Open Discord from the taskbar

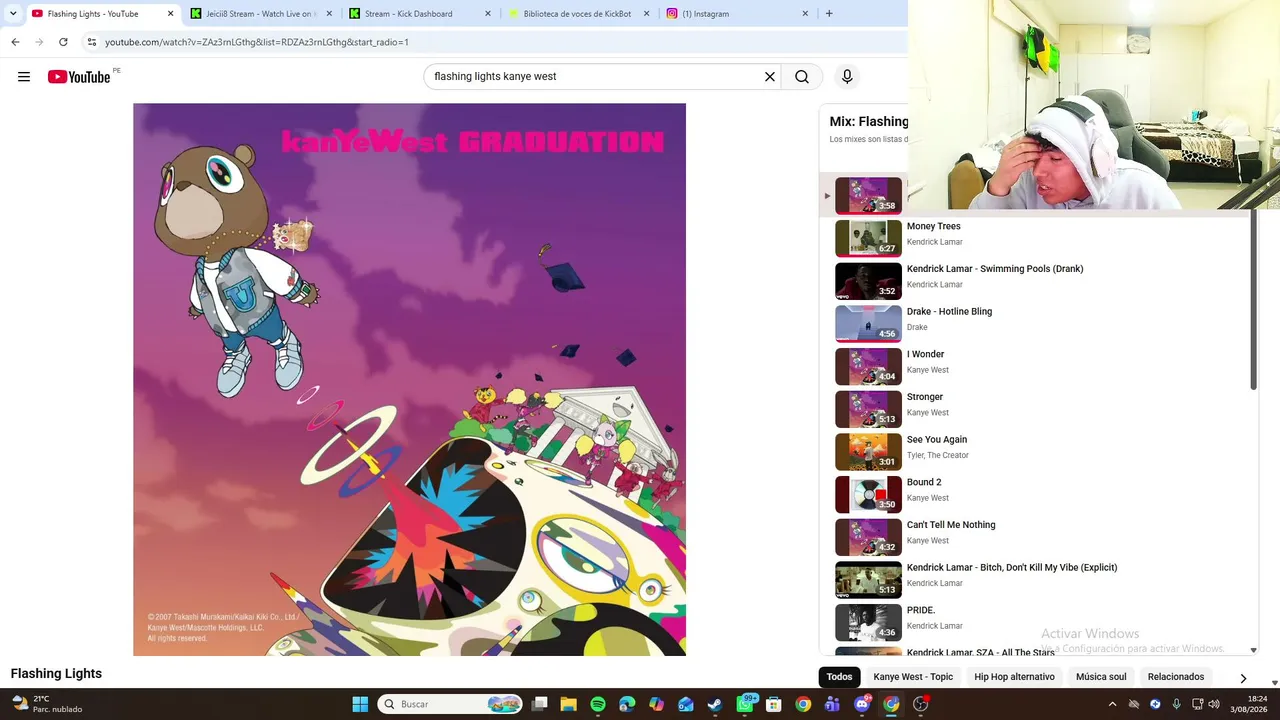[x=862, y=704]
